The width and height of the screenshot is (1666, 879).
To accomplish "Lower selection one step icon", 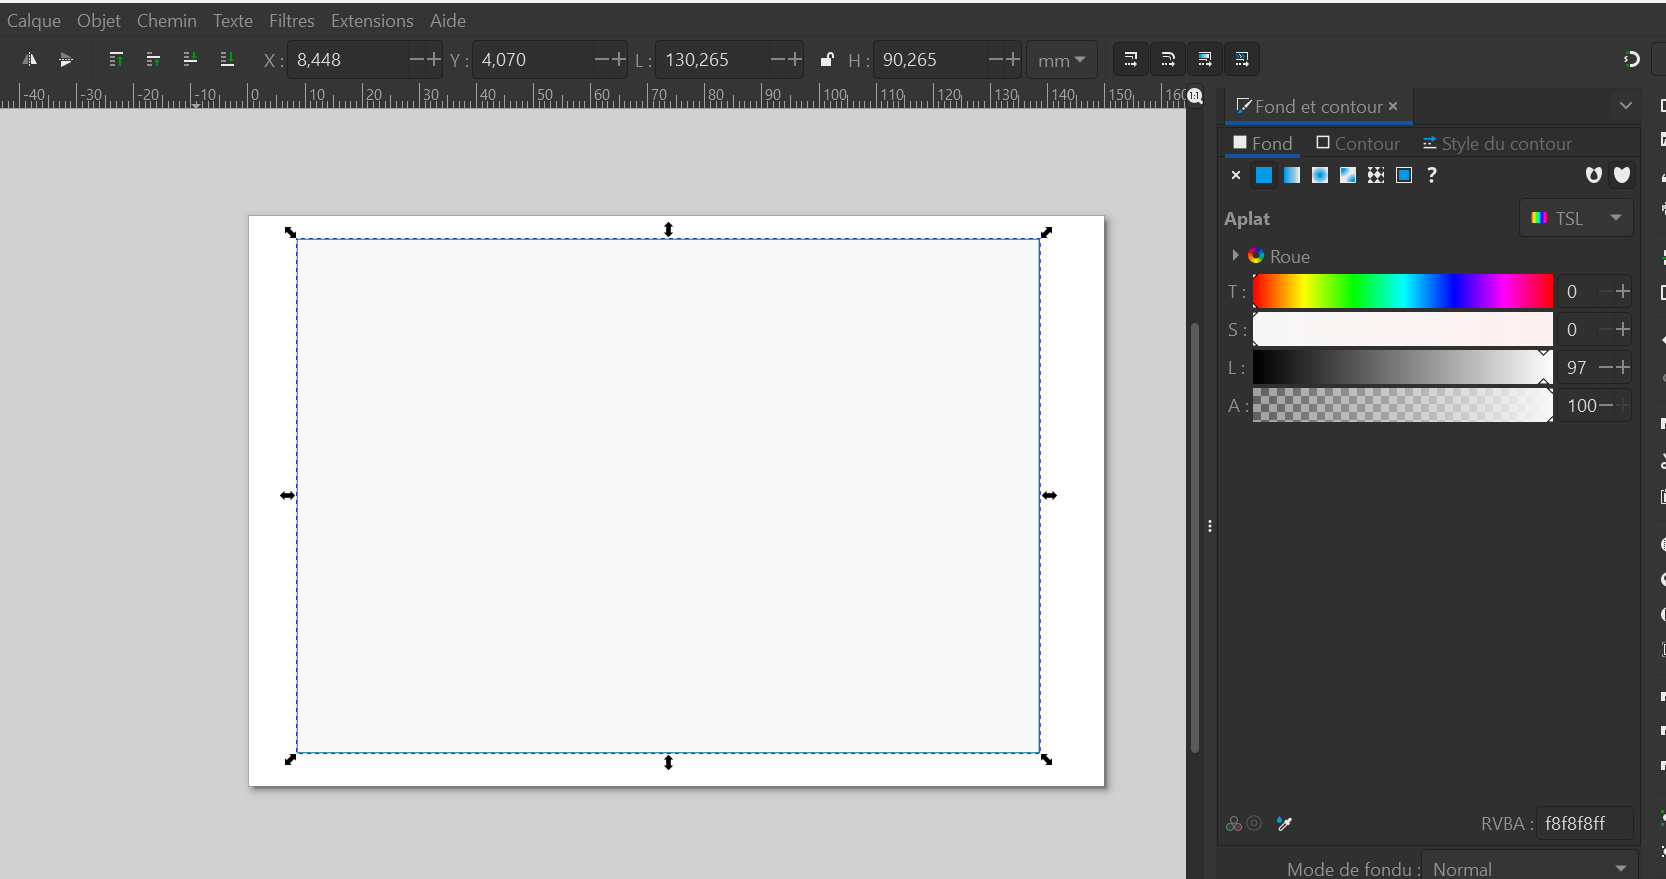I will pyautogui.click(x=190, y=60).
